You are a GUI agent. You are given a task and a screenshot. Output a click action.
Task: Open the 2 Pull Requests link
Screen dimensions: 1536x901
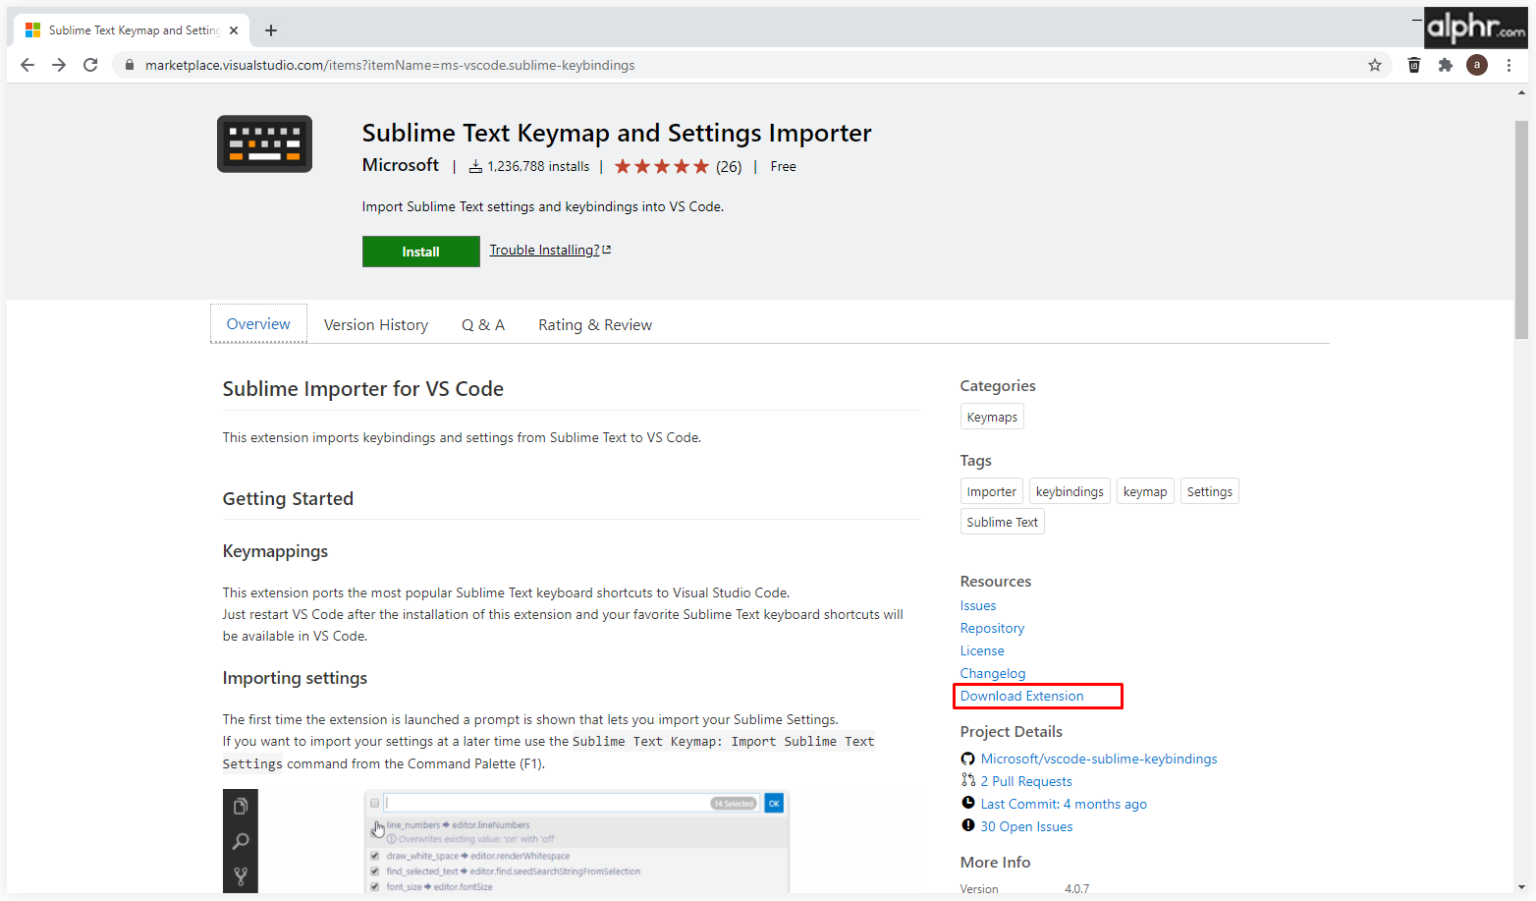(1026, 781)
